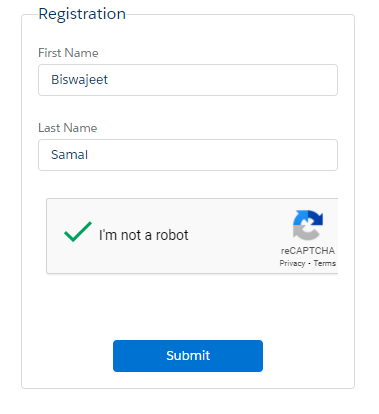
Task: Focus the First Name input field
Action: [x=188, y=80]
